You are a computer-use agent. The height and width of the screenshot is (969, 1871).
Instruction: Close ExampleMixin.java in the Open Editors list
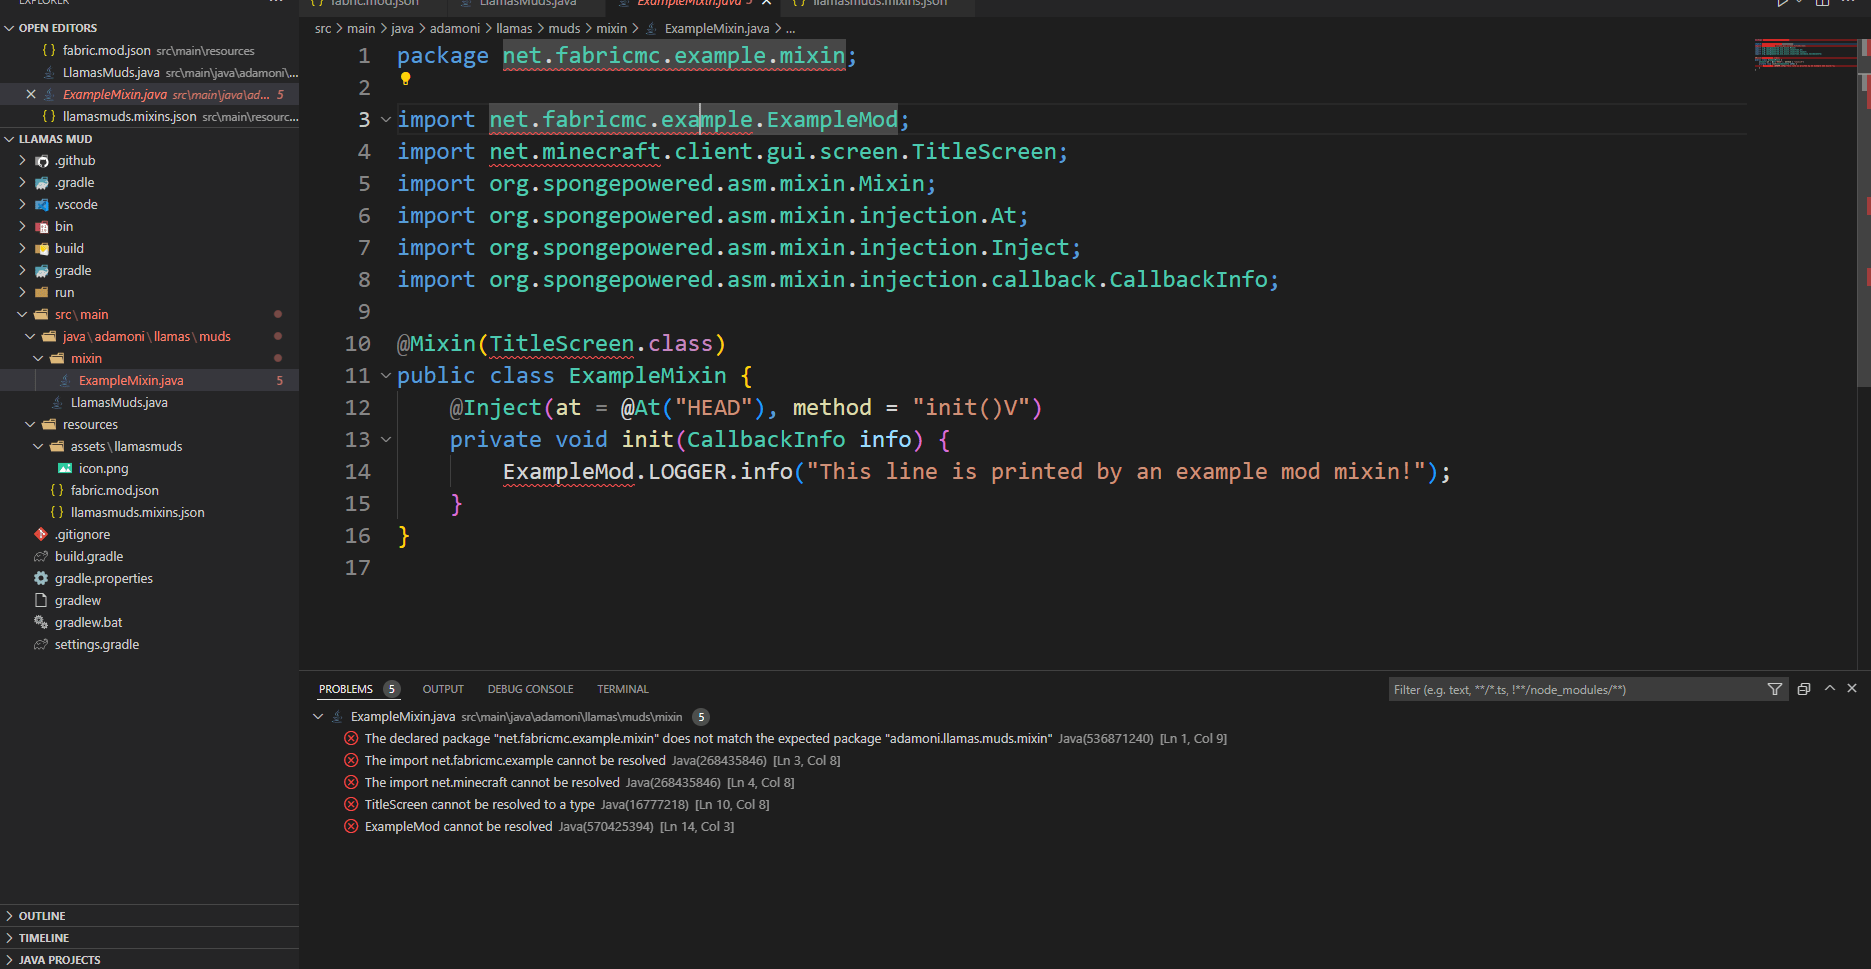[x=31, y=94]
